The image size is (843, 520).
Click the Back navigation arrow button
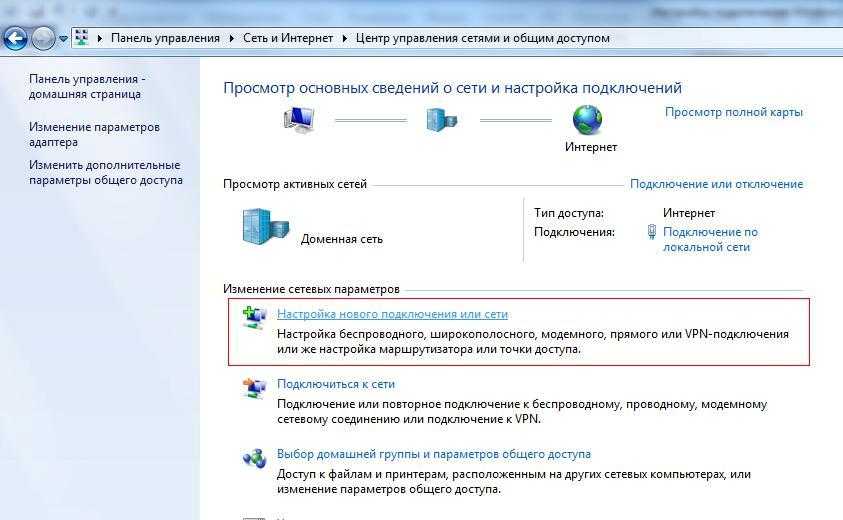coord(16,38)
